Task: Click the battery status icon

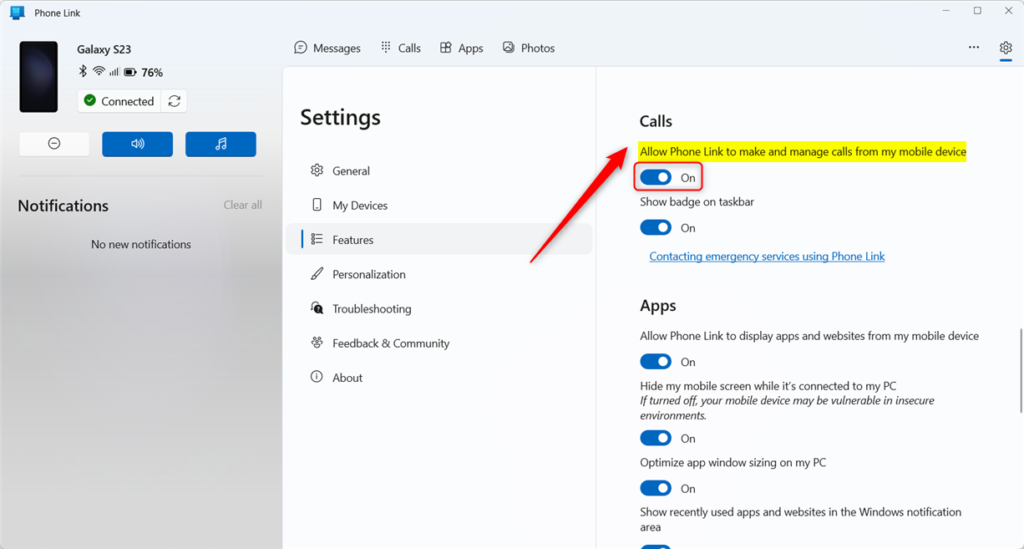Action: [131, 72]
